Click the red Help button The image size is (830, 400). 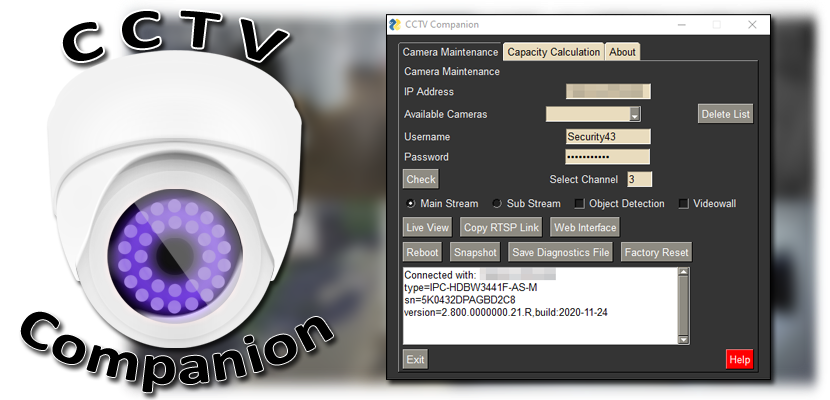pos(739,360)
